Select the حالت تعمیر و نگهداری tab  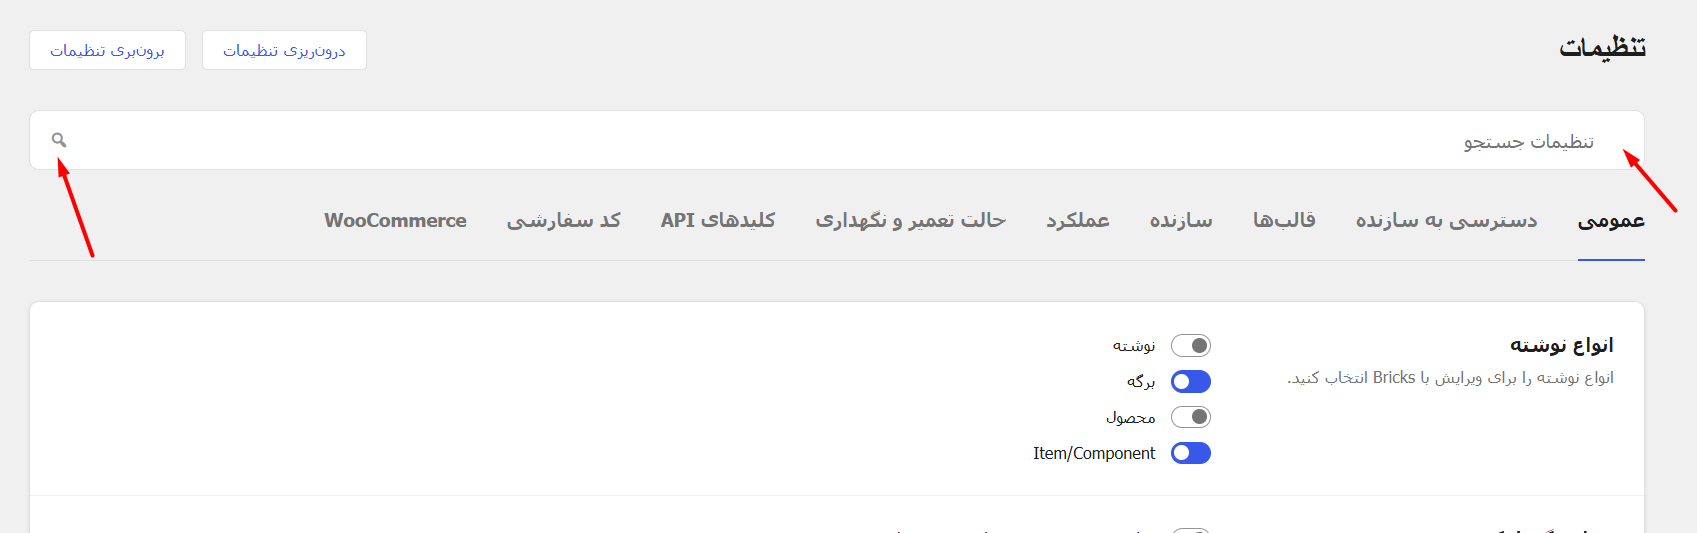911,221
